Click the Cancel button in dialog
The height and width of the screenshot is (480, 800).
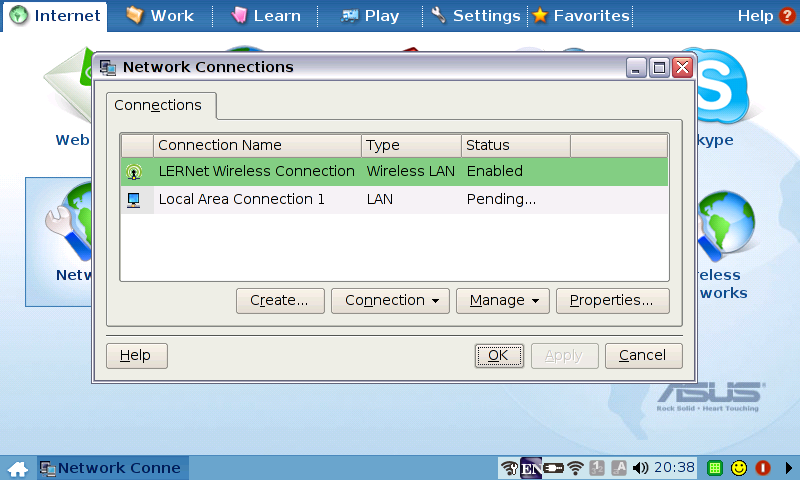click(643, 356)
